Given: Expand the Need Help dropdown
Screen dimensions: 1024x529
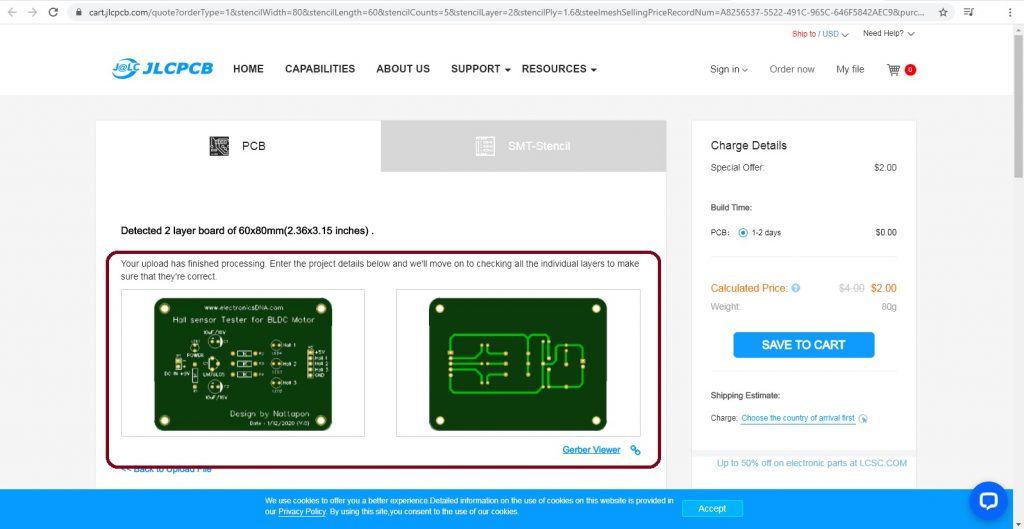Looking at the screenshot, I should tap(889, 33).
